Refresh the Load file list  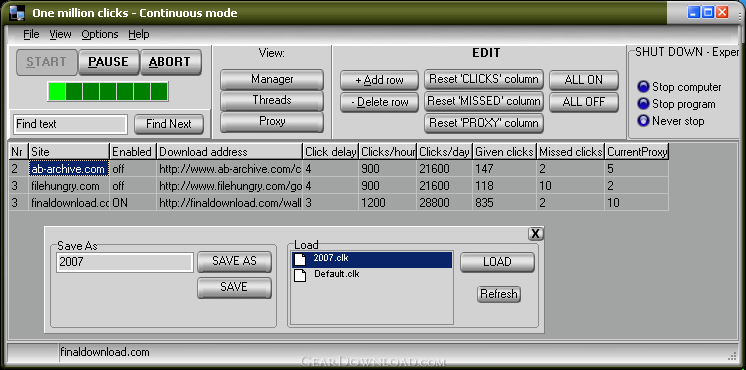click(499, 294)
